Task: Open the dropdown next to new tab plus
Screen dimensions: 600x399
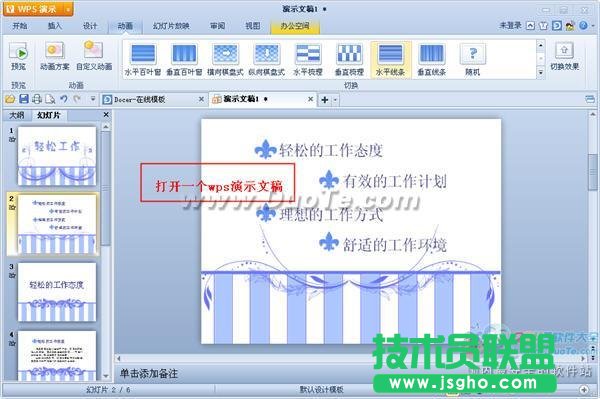Action: (335, 100)
